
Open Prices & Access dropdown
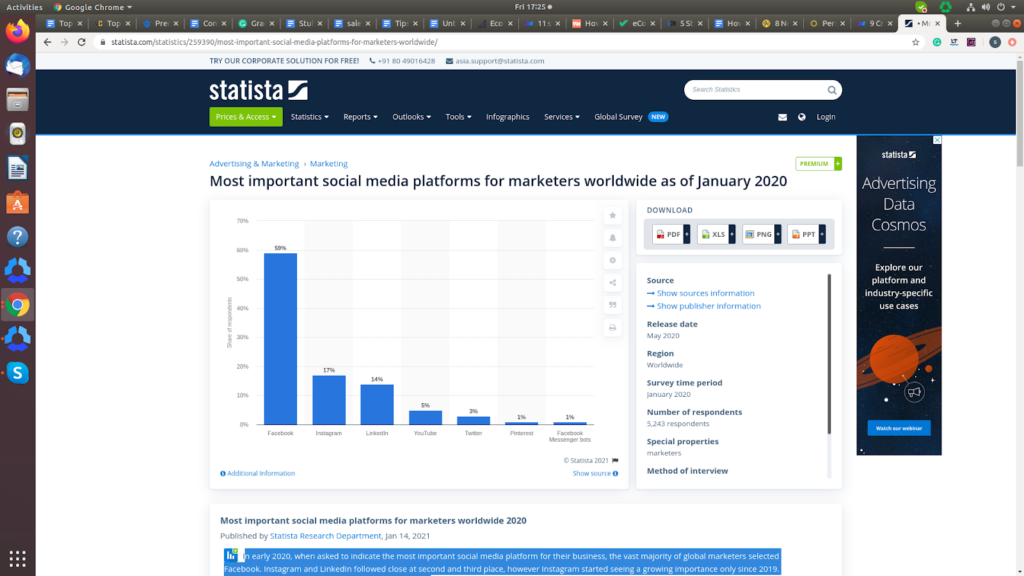tap(246, 117)
